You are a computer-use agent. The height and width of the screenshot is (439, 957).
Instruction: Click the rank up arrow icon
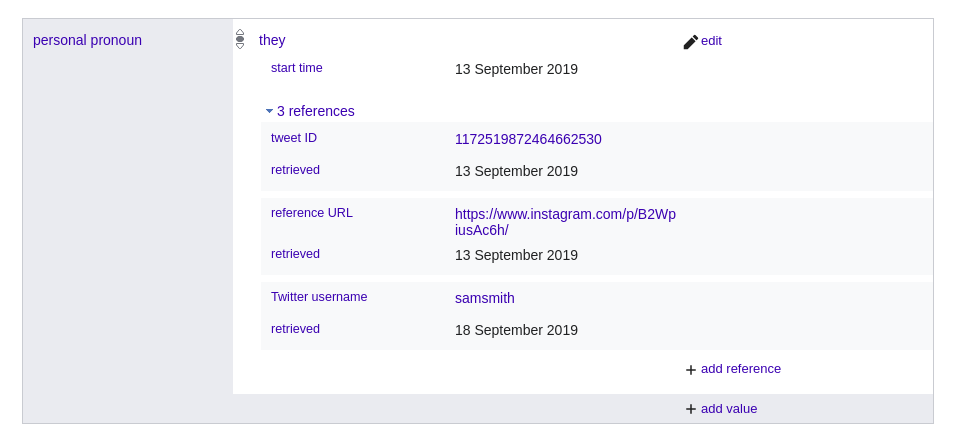pos(240,32)
